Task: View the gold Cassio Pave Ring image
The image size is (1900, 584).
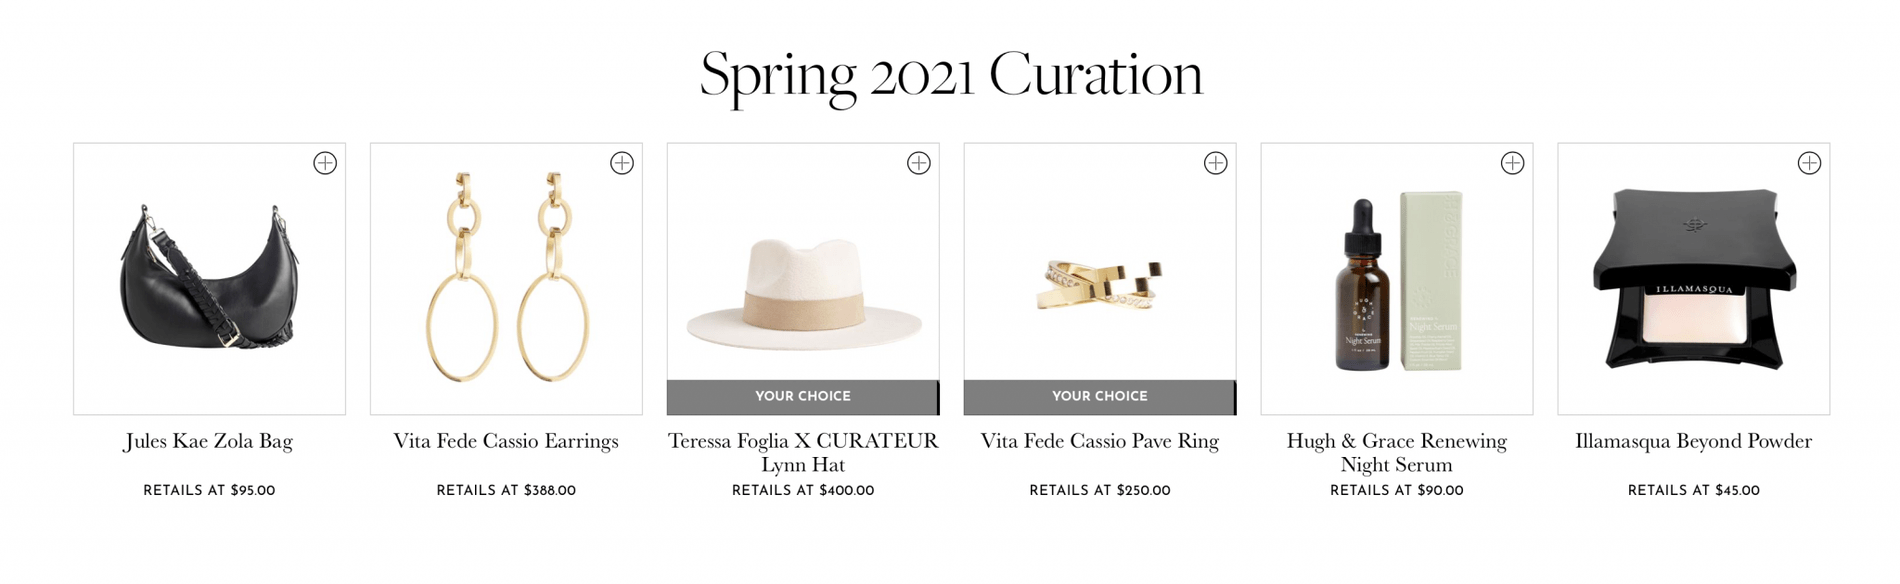Action: click(1100, 285)
